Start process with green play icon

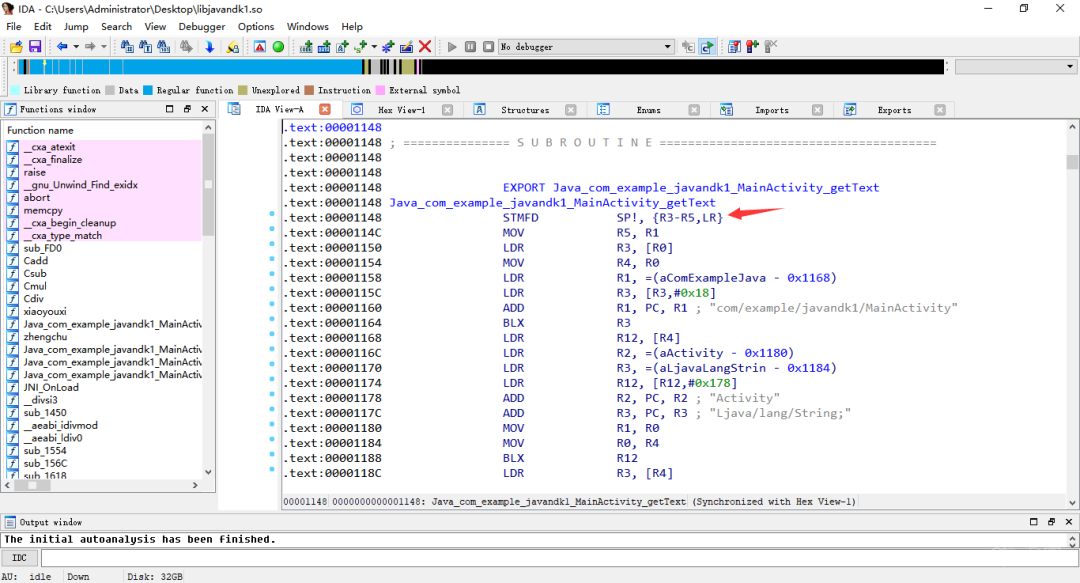452,47
